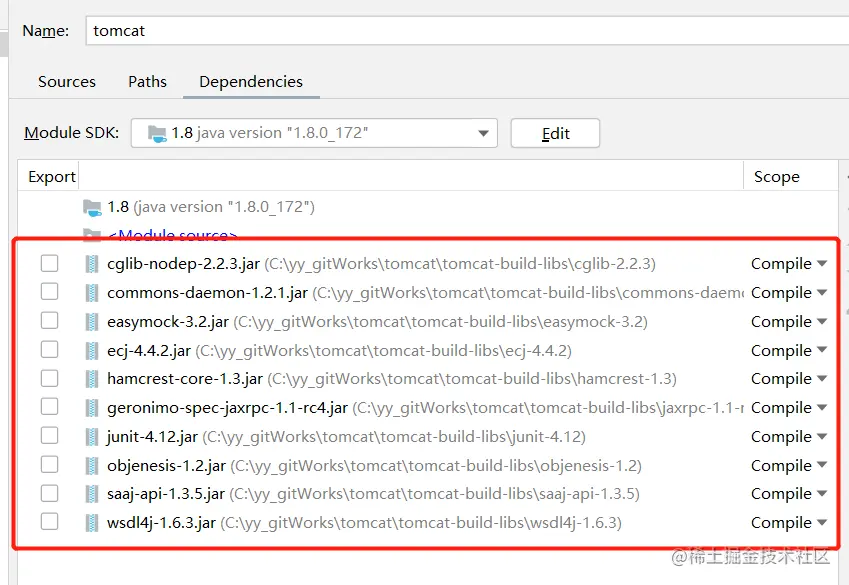Check export box for junit-4.12.jar

coord(49,436)
